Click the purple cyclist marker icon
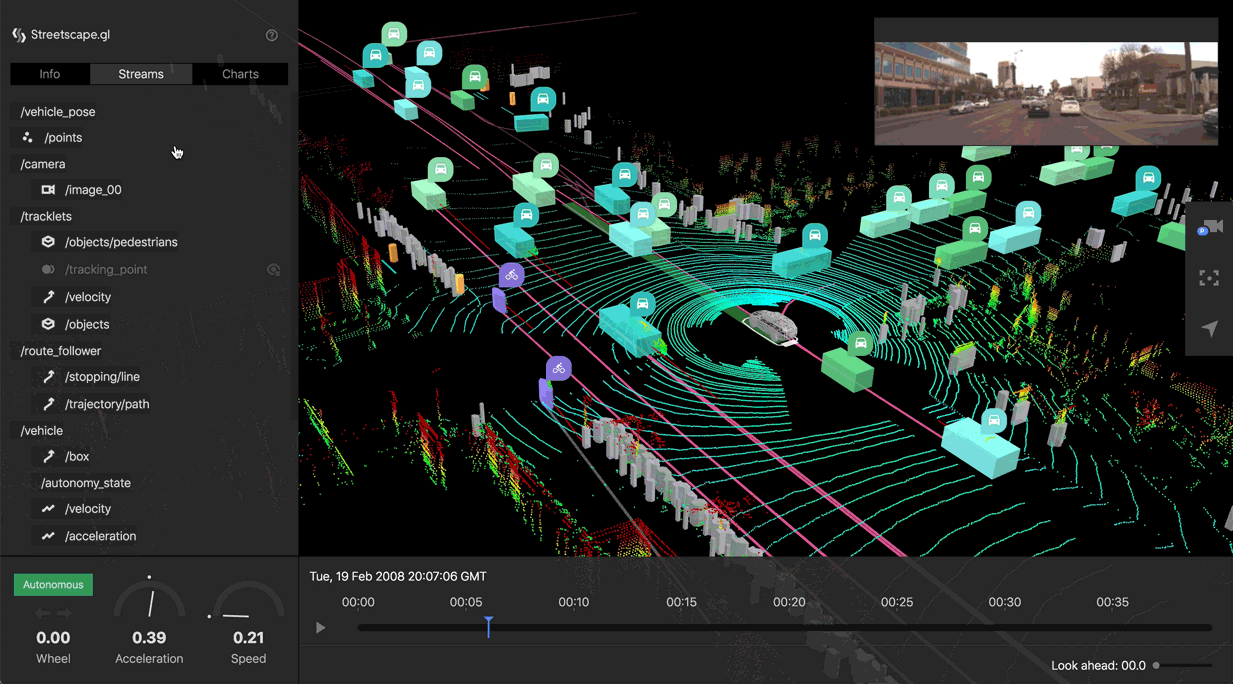Viewport: 1233px width, 684px height. point(511,275)
